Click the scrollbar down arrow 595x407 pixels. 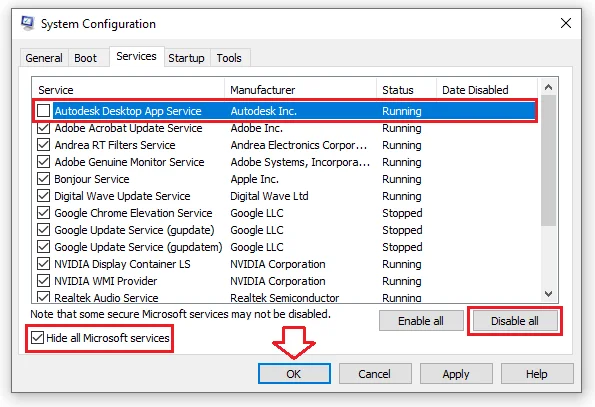click(548, 294)
